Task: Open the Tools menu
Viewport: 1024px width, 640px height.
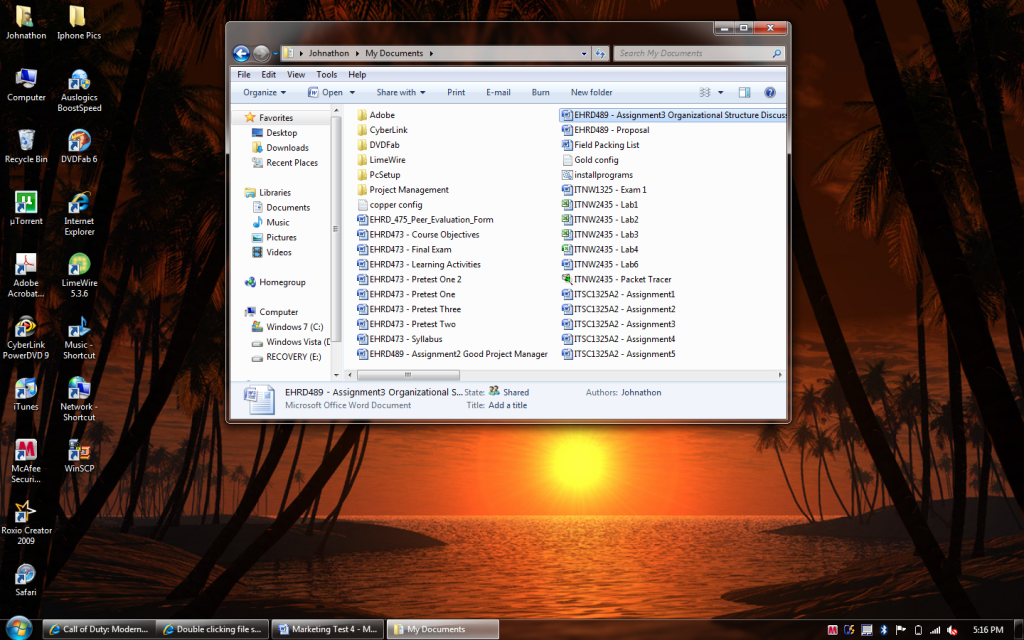Action: coord(326,74)
